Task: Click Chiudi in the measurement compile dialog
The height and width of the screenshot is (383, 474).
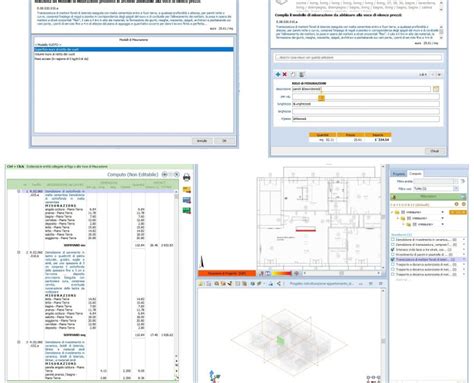Action: (435, 151)
